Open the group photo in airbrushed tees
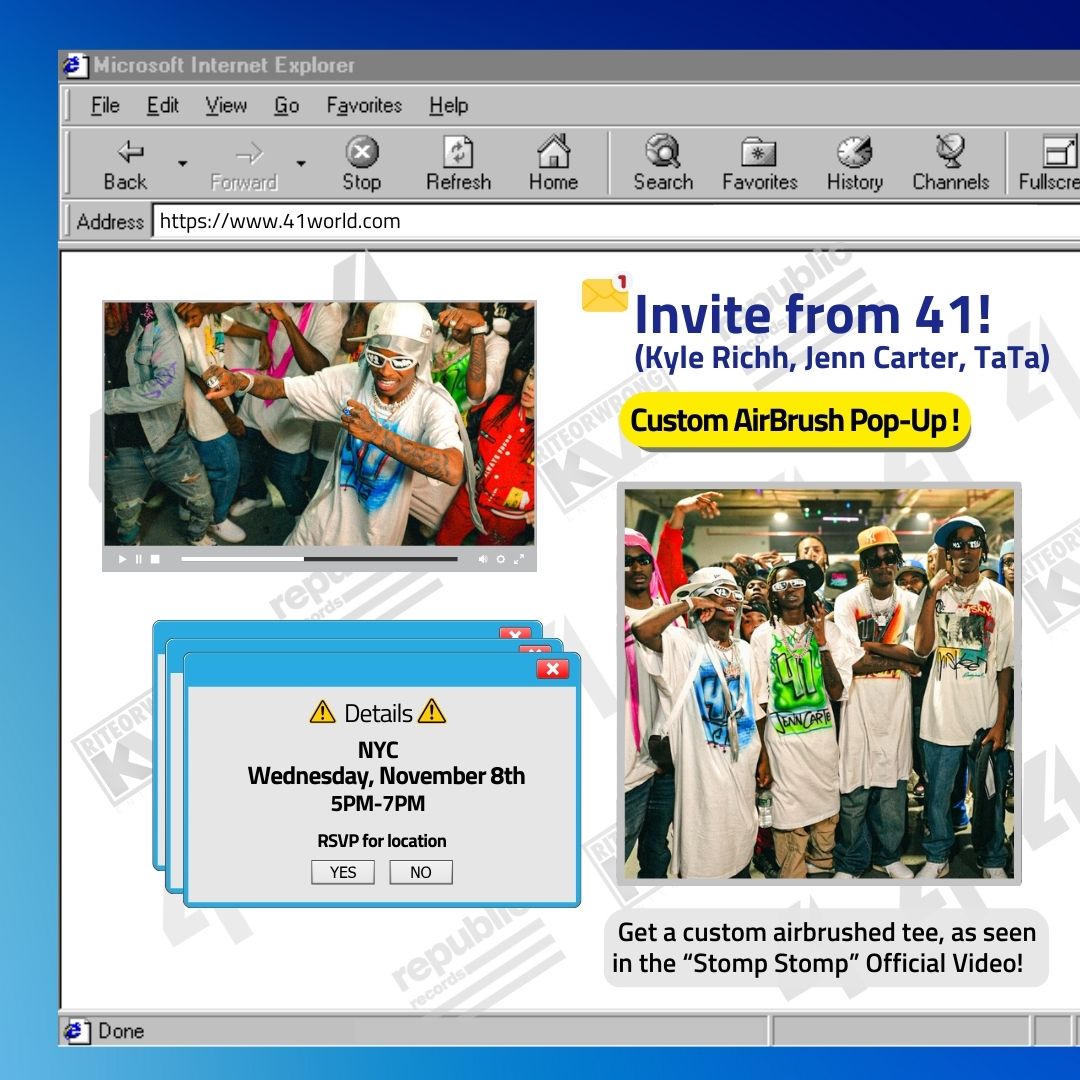Image resolution: width=1080 pixels, height=1080 pixels. pos(819,683)
